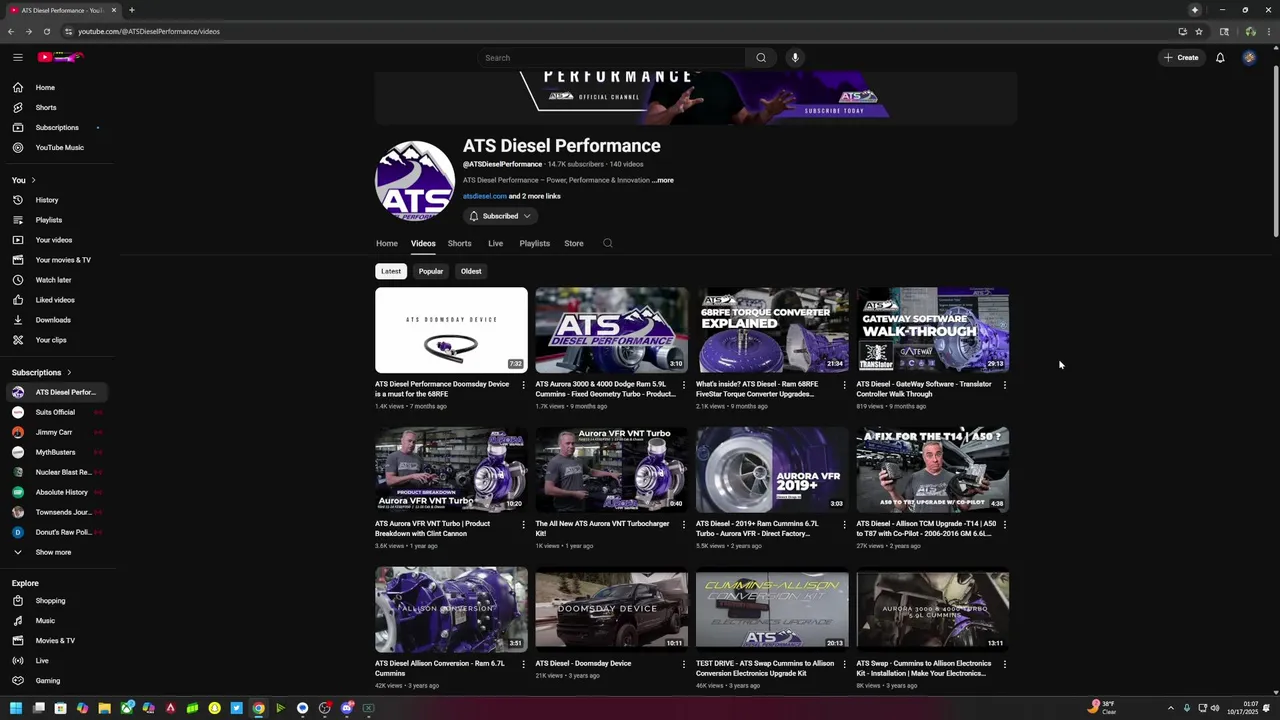The width and height of the screenshot is (1280, 720).
Task: Switch to the Playlists channel tab
Action: 534,243
